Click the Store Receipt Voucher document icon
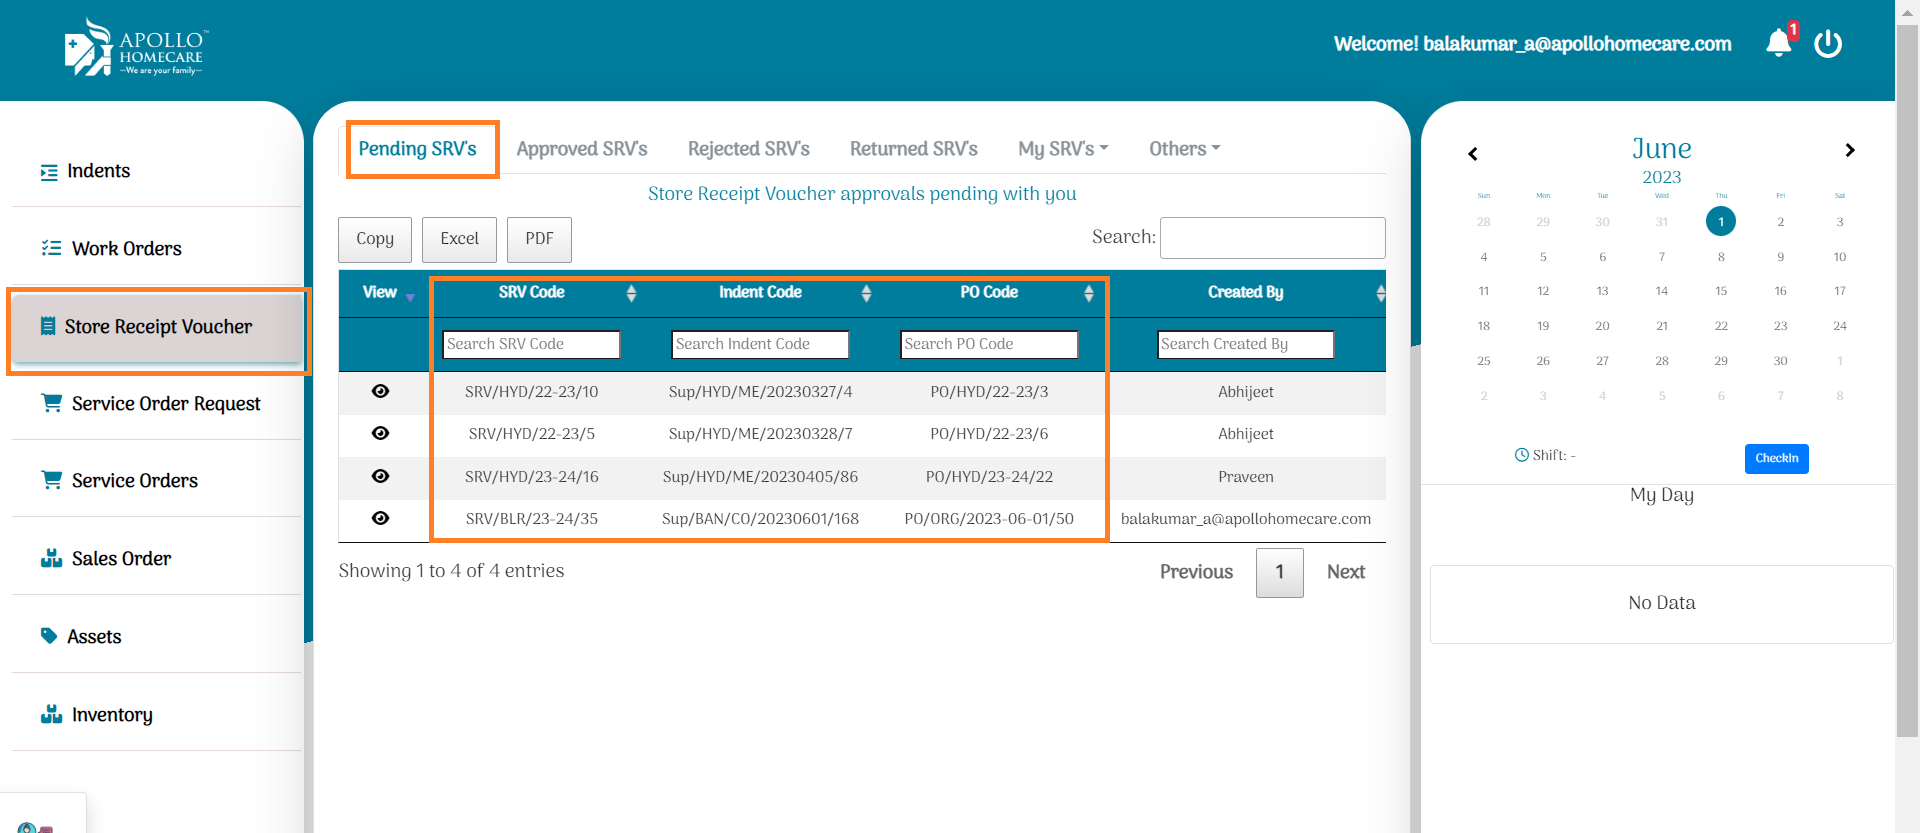Viewport: 1920px width, 833px height. (48, 326)
